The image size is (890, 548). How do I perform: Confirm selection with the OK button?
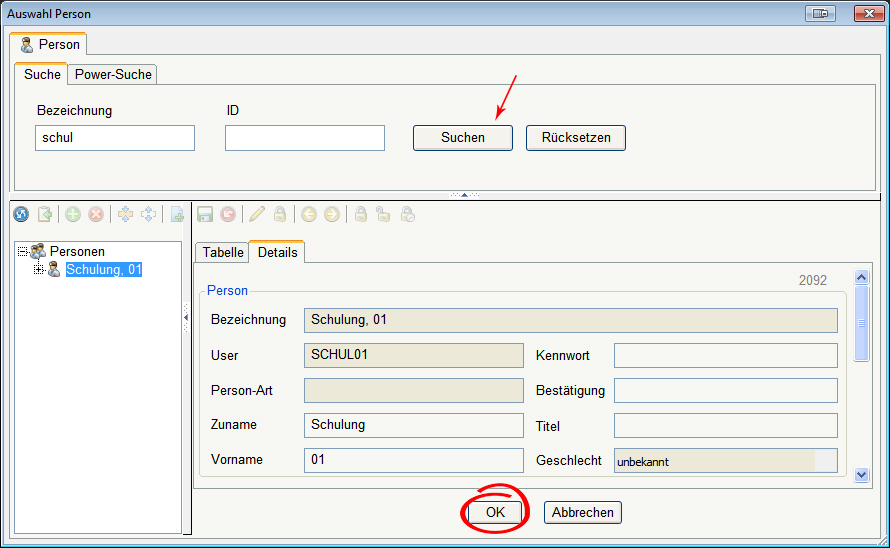496,512
